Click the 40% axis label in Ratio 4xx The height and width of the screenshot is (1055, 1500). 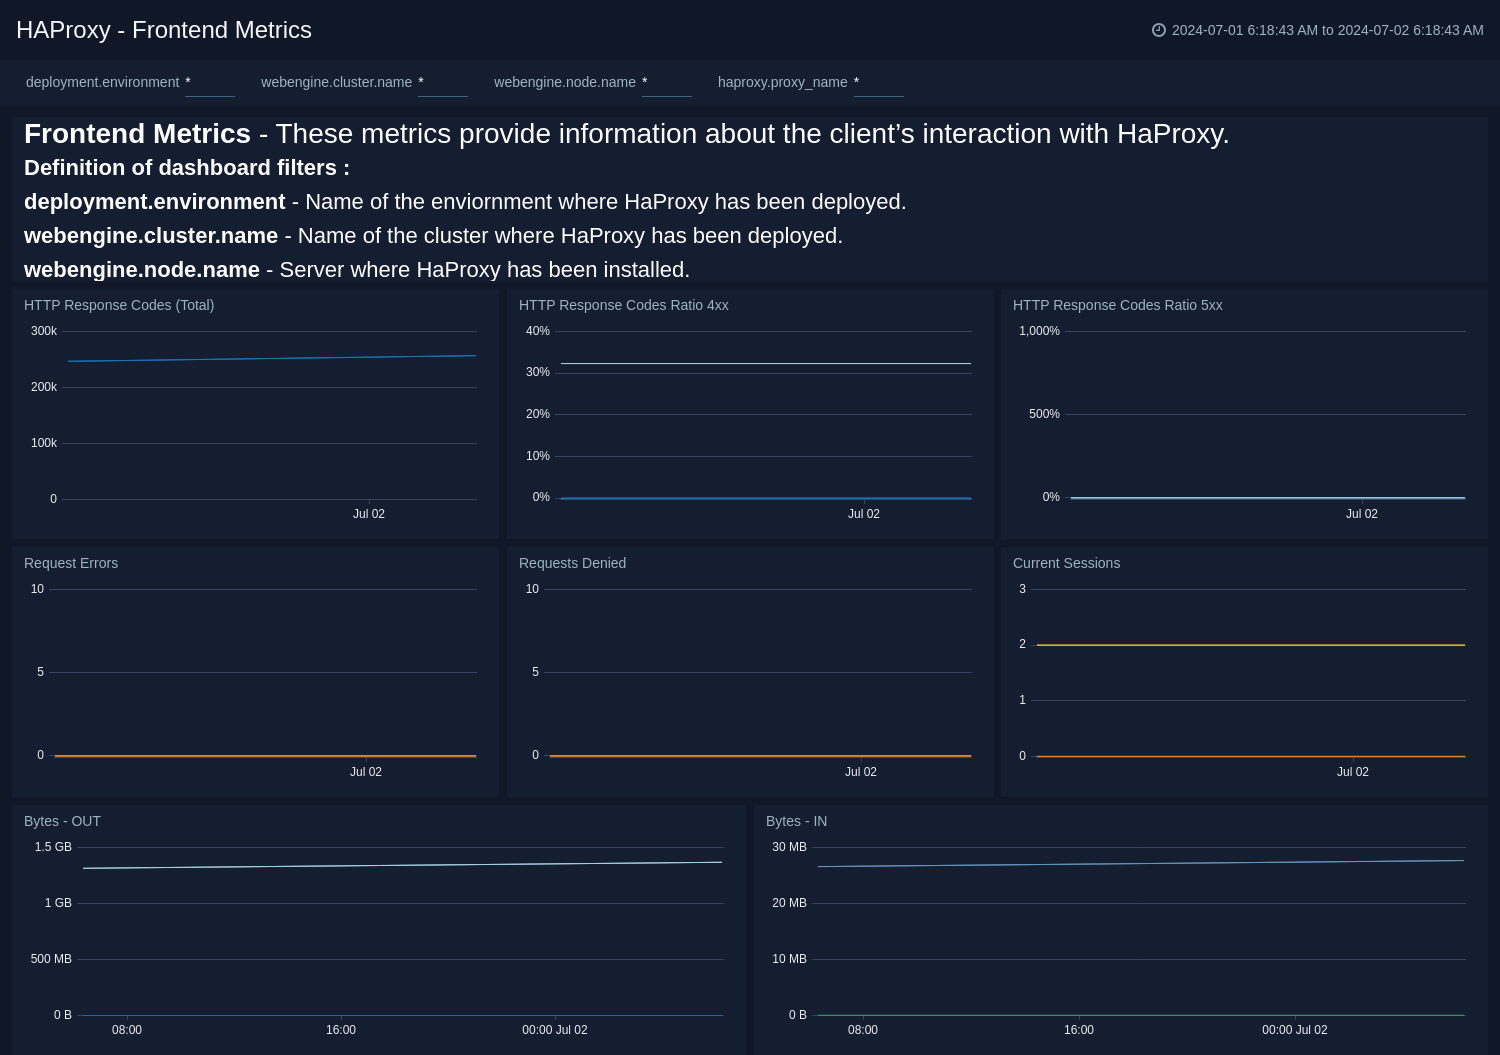point(538,331)
